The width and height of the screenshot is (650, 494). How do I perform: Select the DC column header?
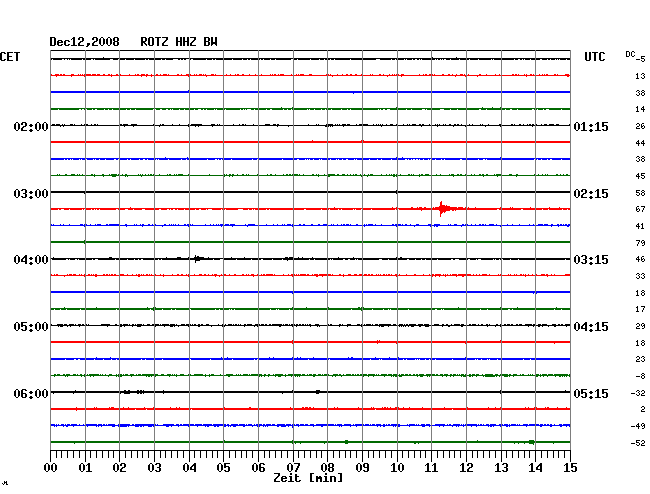coord(630,54)
